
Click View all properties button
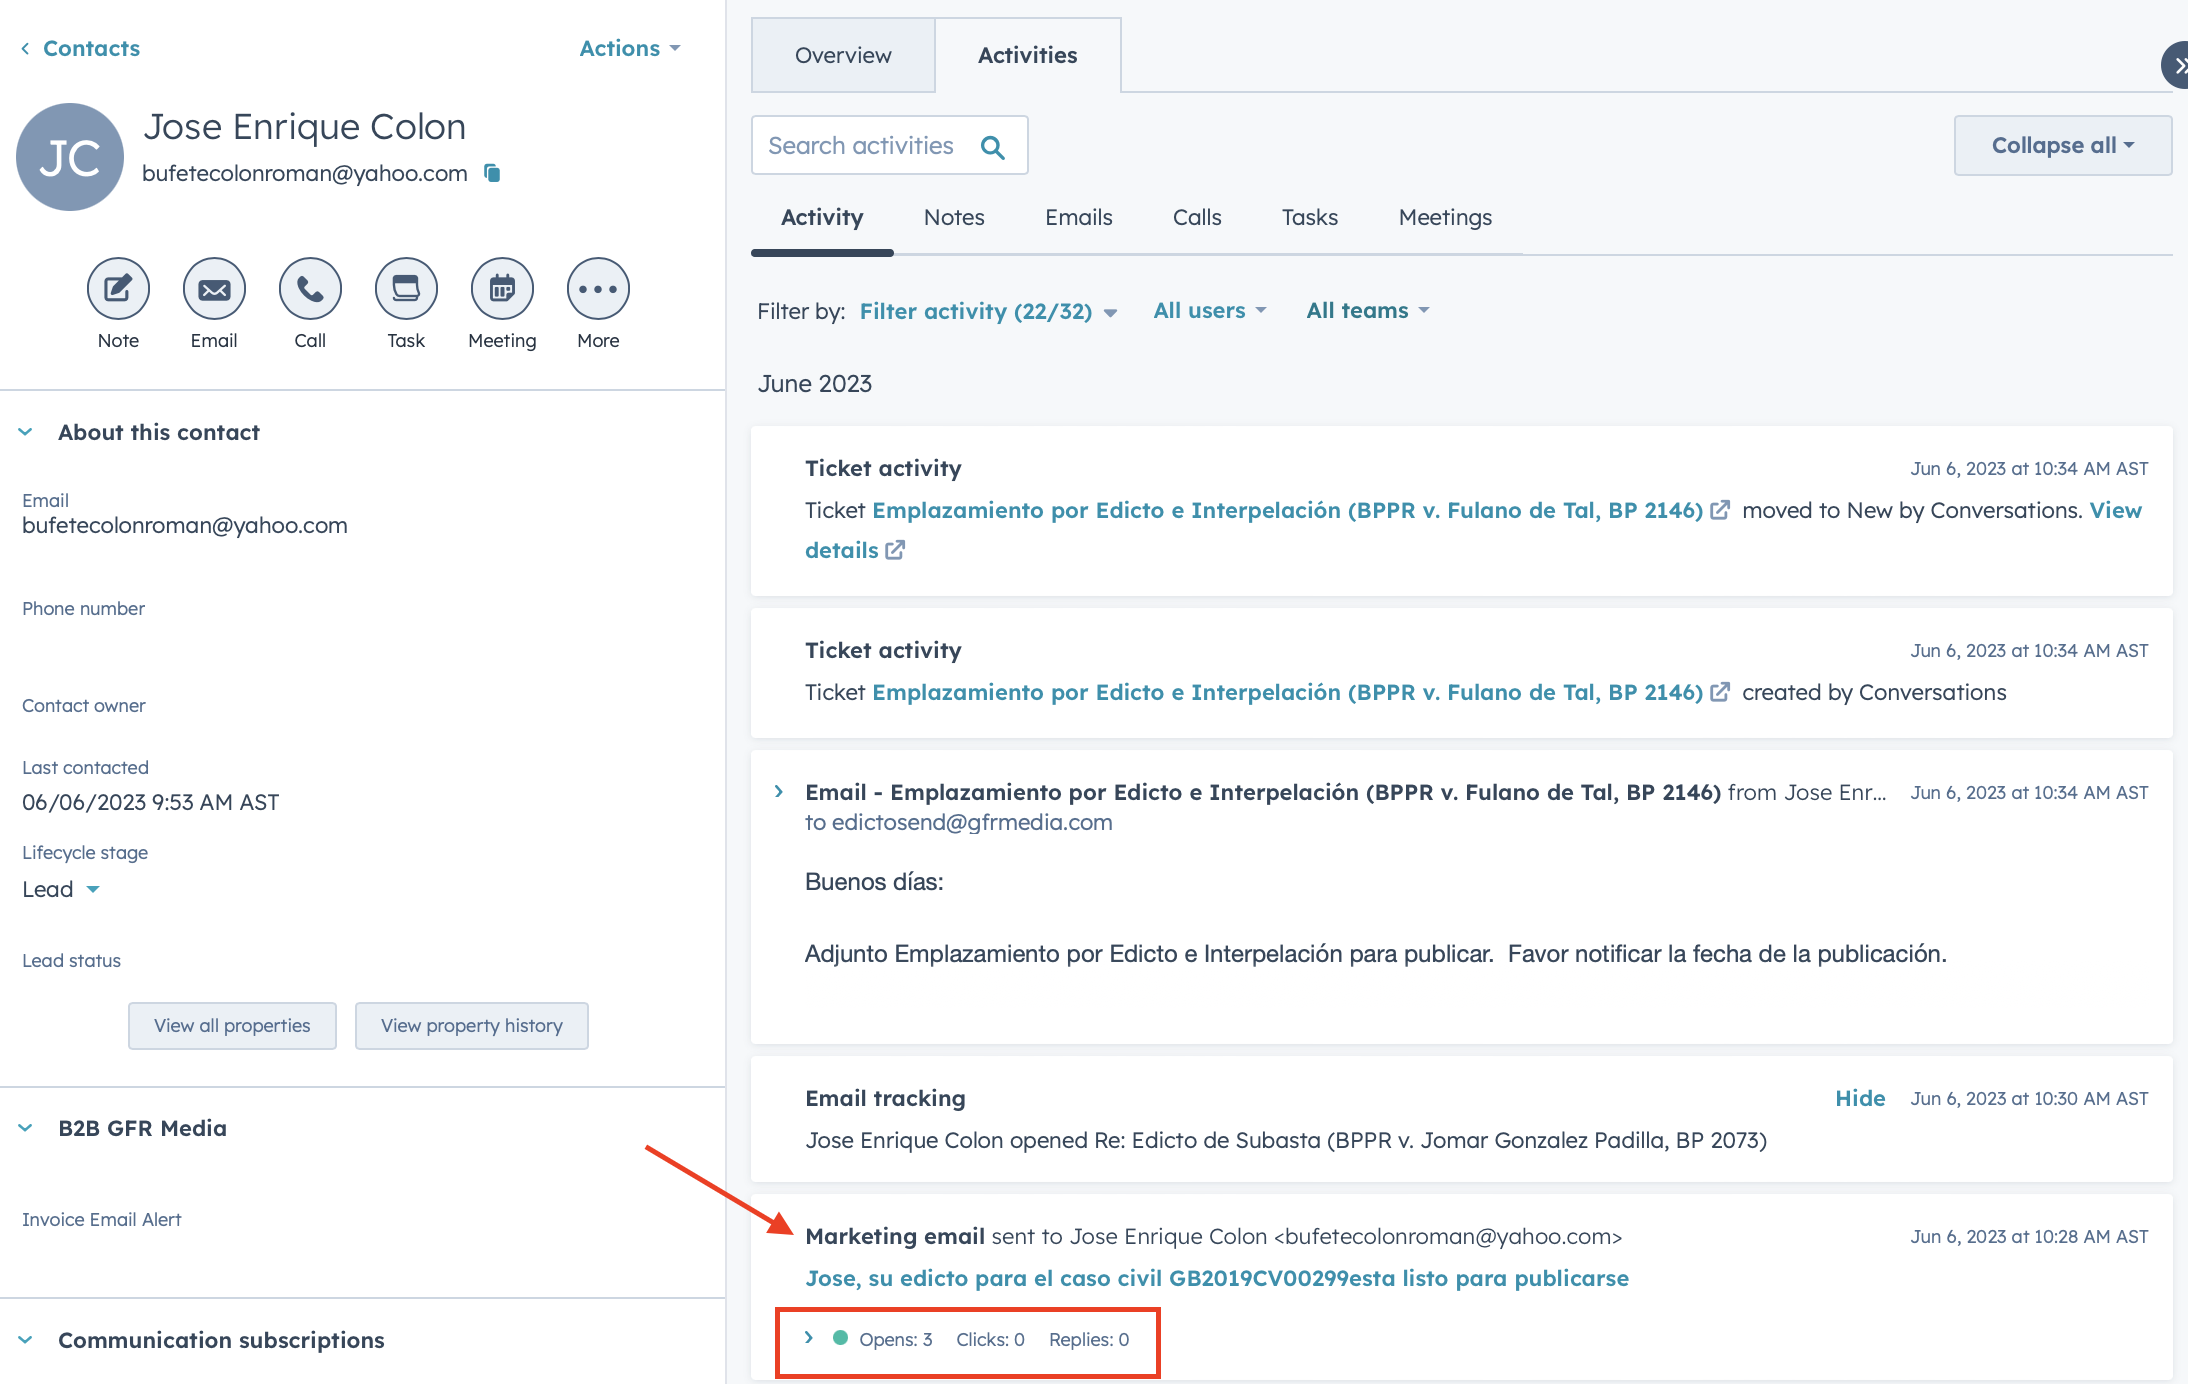232,1026
